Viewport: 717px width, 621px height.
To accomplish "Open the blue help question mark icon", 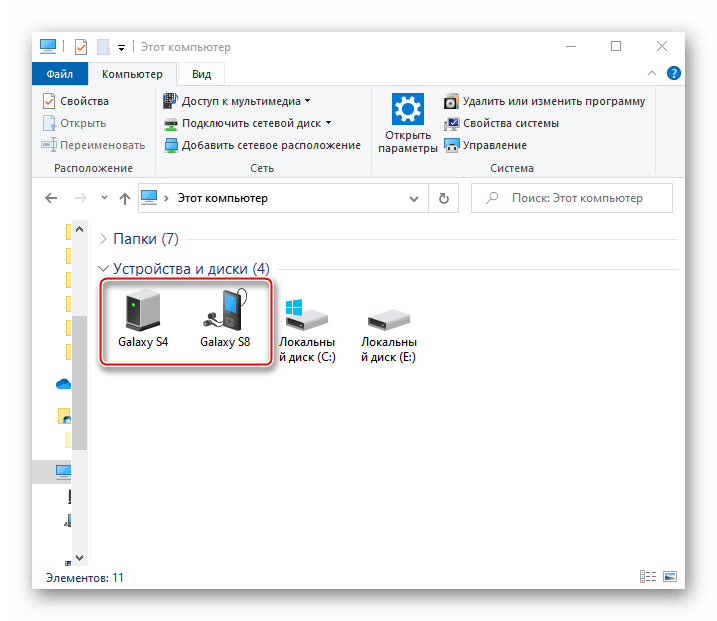I will point(674,74).
